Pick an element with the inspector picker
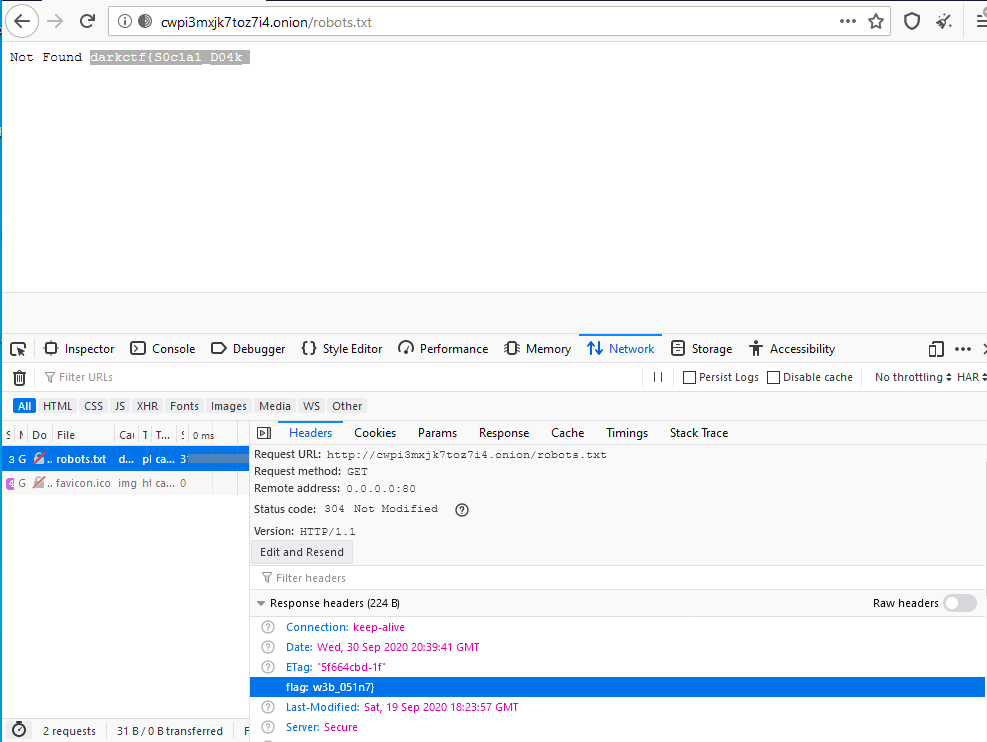This screenshot has height=742, width=987. pyautogui.click(x=18, y=349)
